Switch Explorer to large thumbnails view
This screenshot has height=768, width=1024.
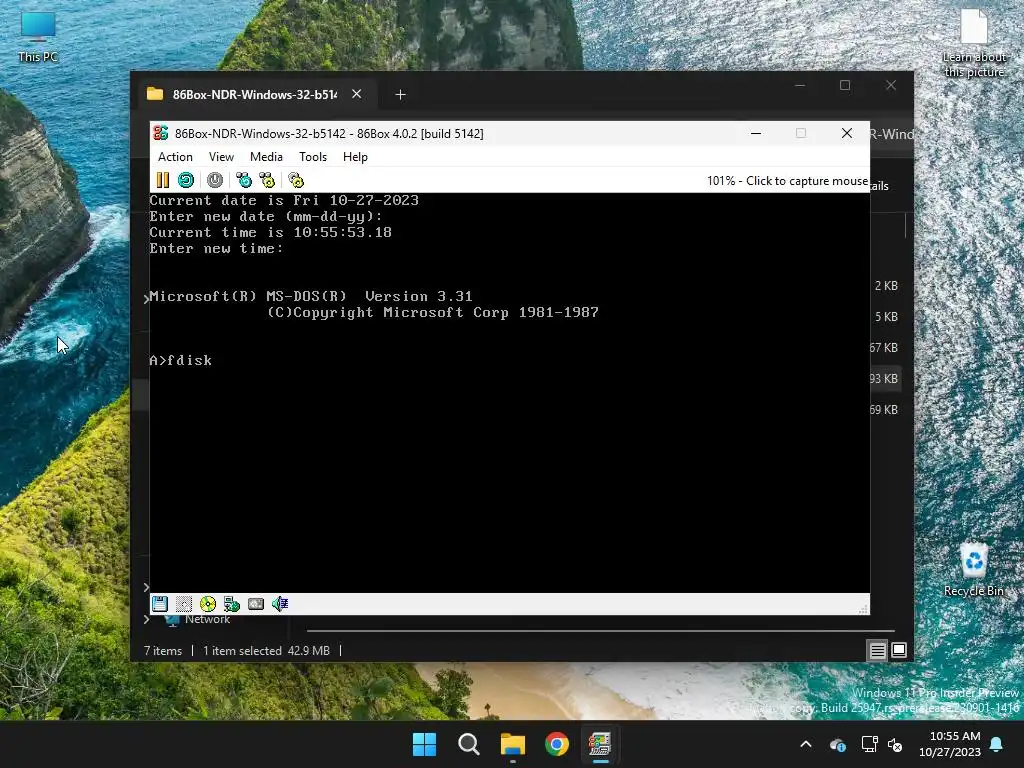(899, 650)
